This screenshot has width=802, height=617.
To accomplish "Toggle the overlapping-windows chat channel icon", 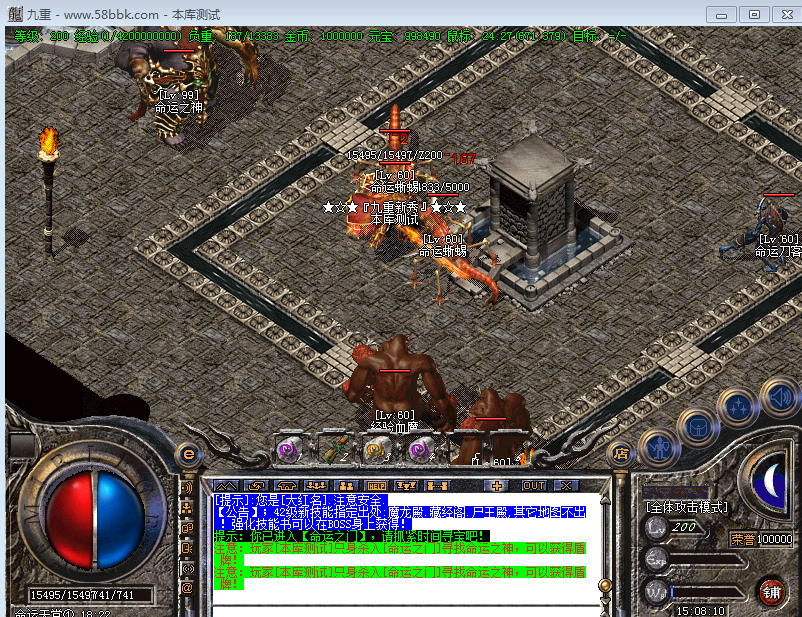I will point(187,527).
